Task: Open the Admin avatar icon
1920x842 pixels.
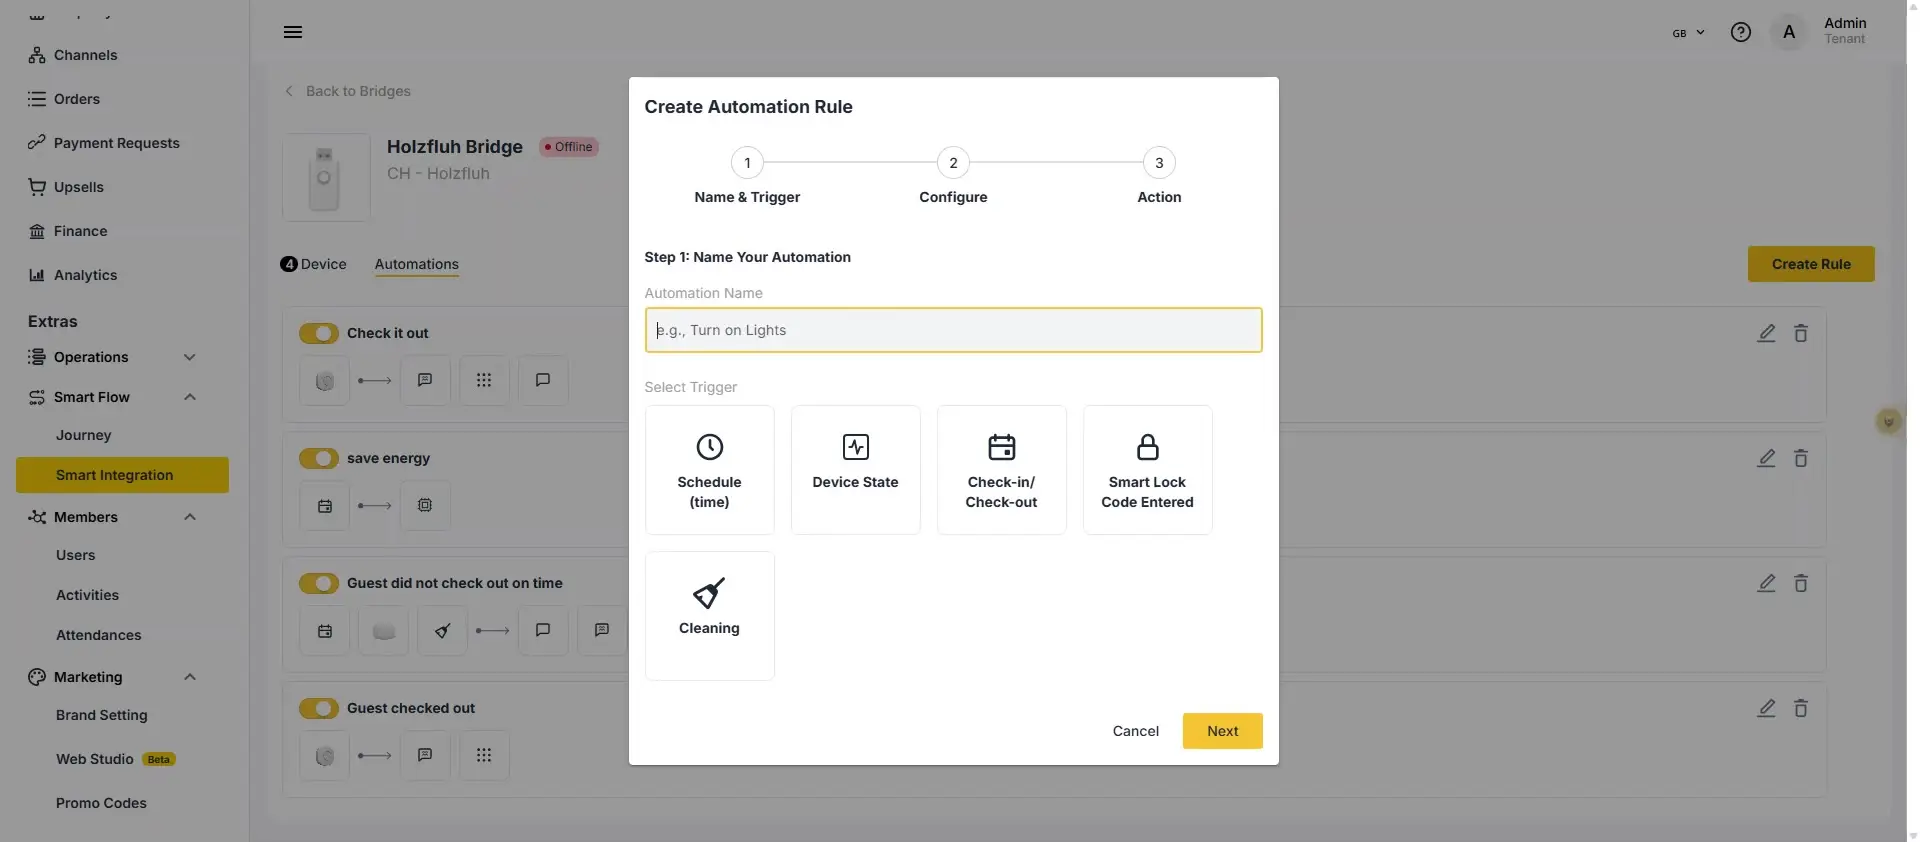Action: [1789, 32]
